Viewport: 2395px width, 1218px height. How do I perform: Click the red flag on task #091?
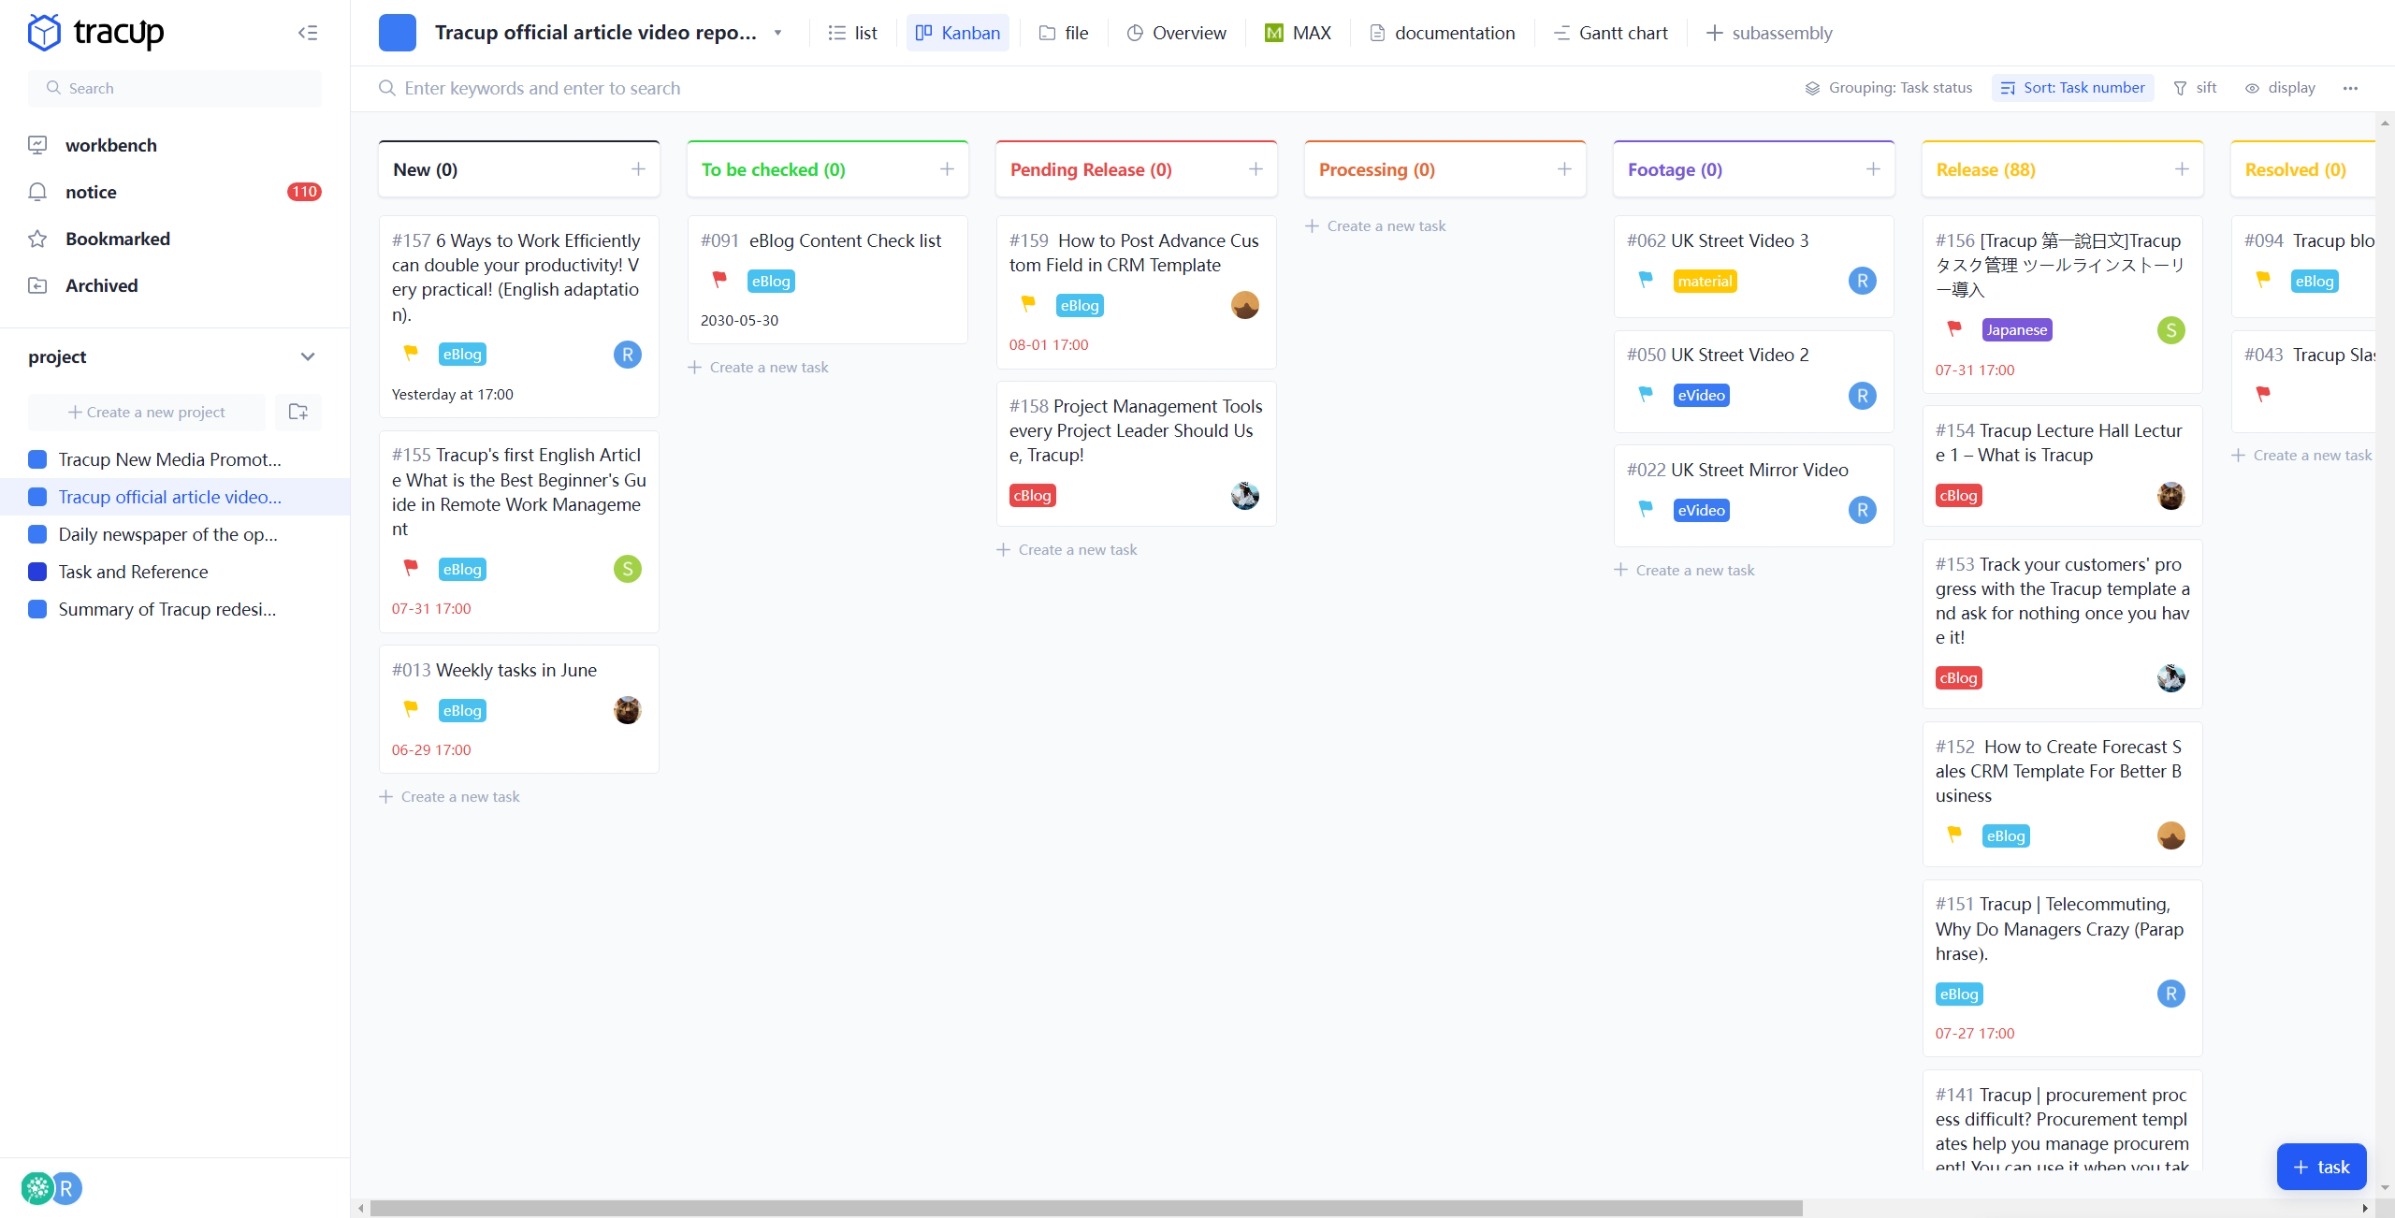coord(719,280)
